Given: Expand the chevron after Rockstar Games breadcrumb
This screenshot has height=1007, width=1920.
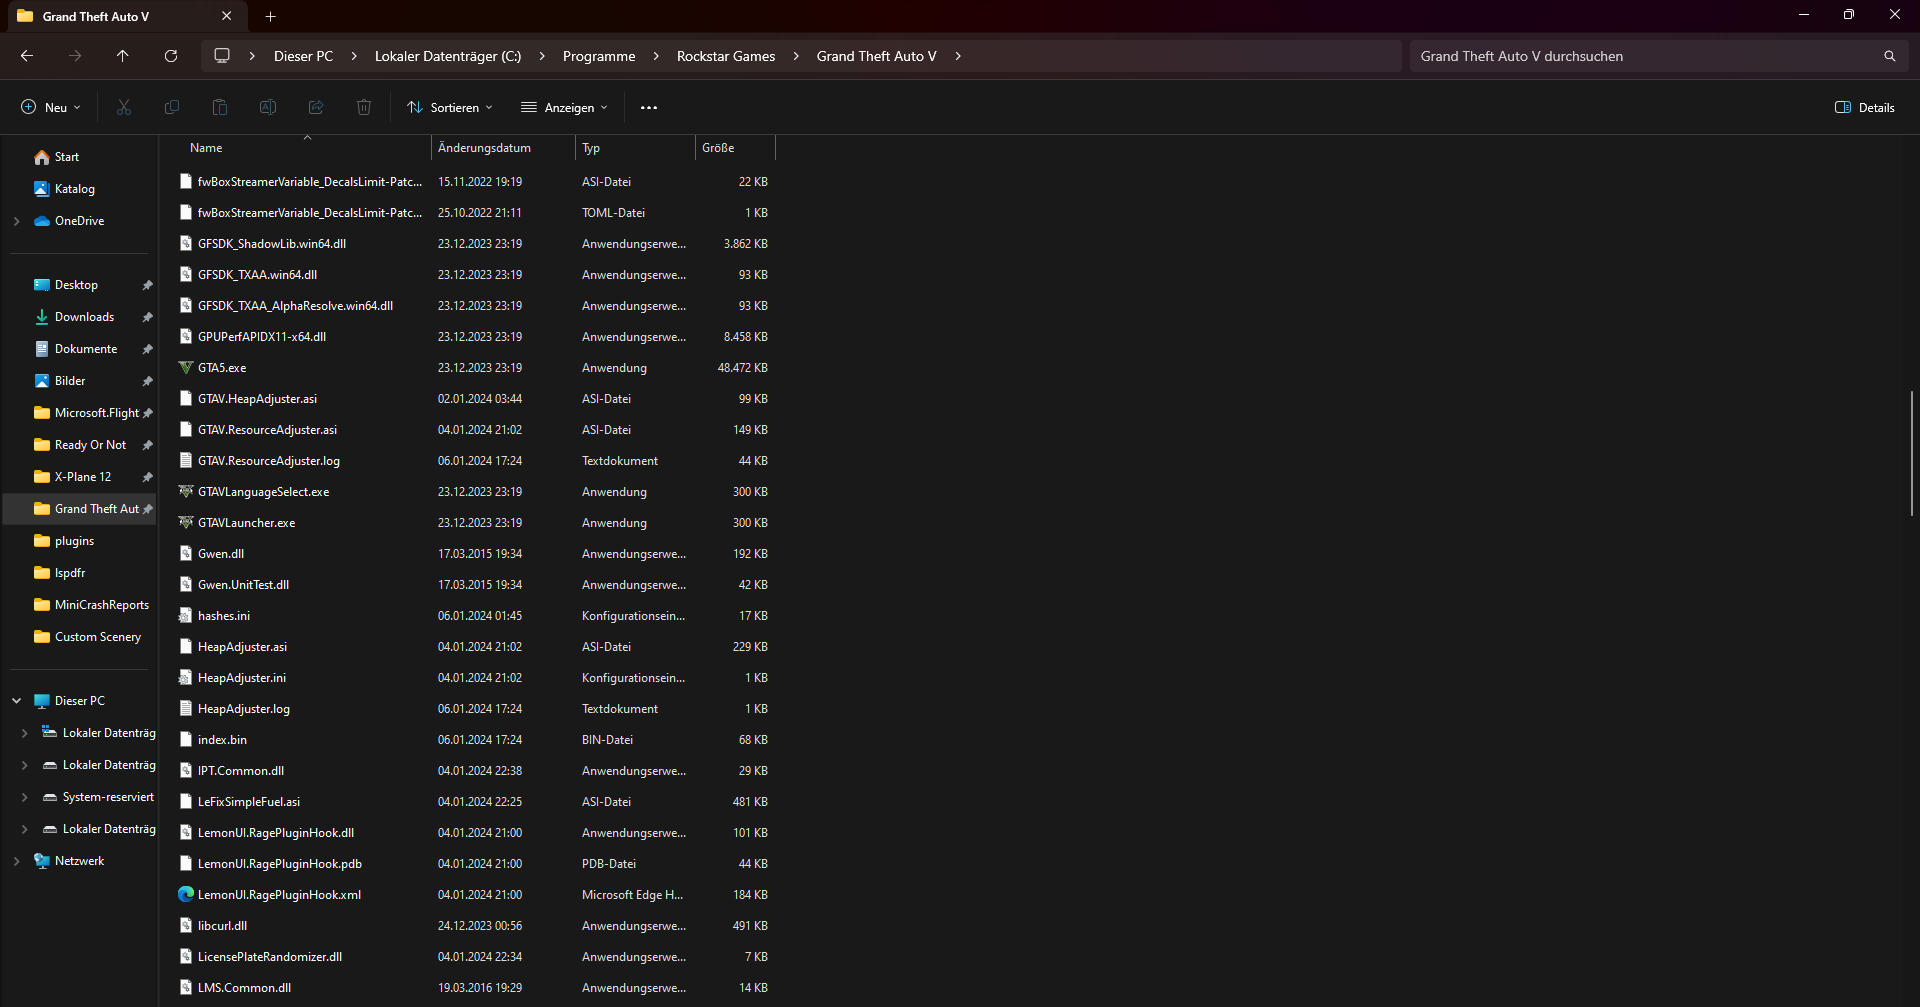Looking at the screenshot, I should (796, 56).
